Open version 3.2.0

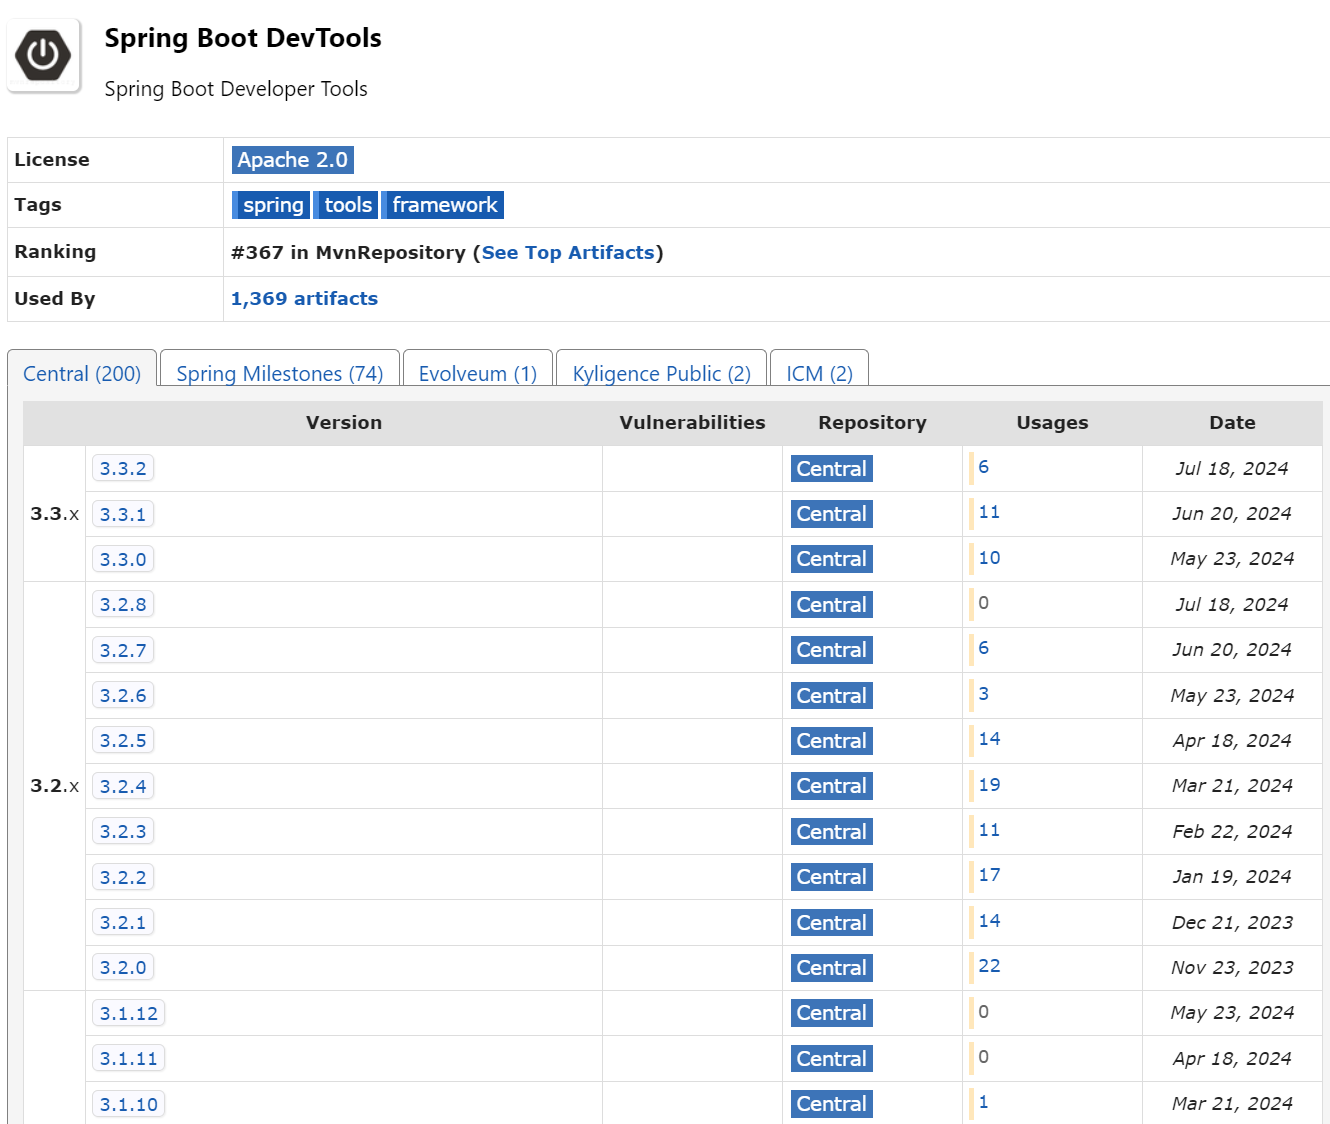(x=123, y=967)
